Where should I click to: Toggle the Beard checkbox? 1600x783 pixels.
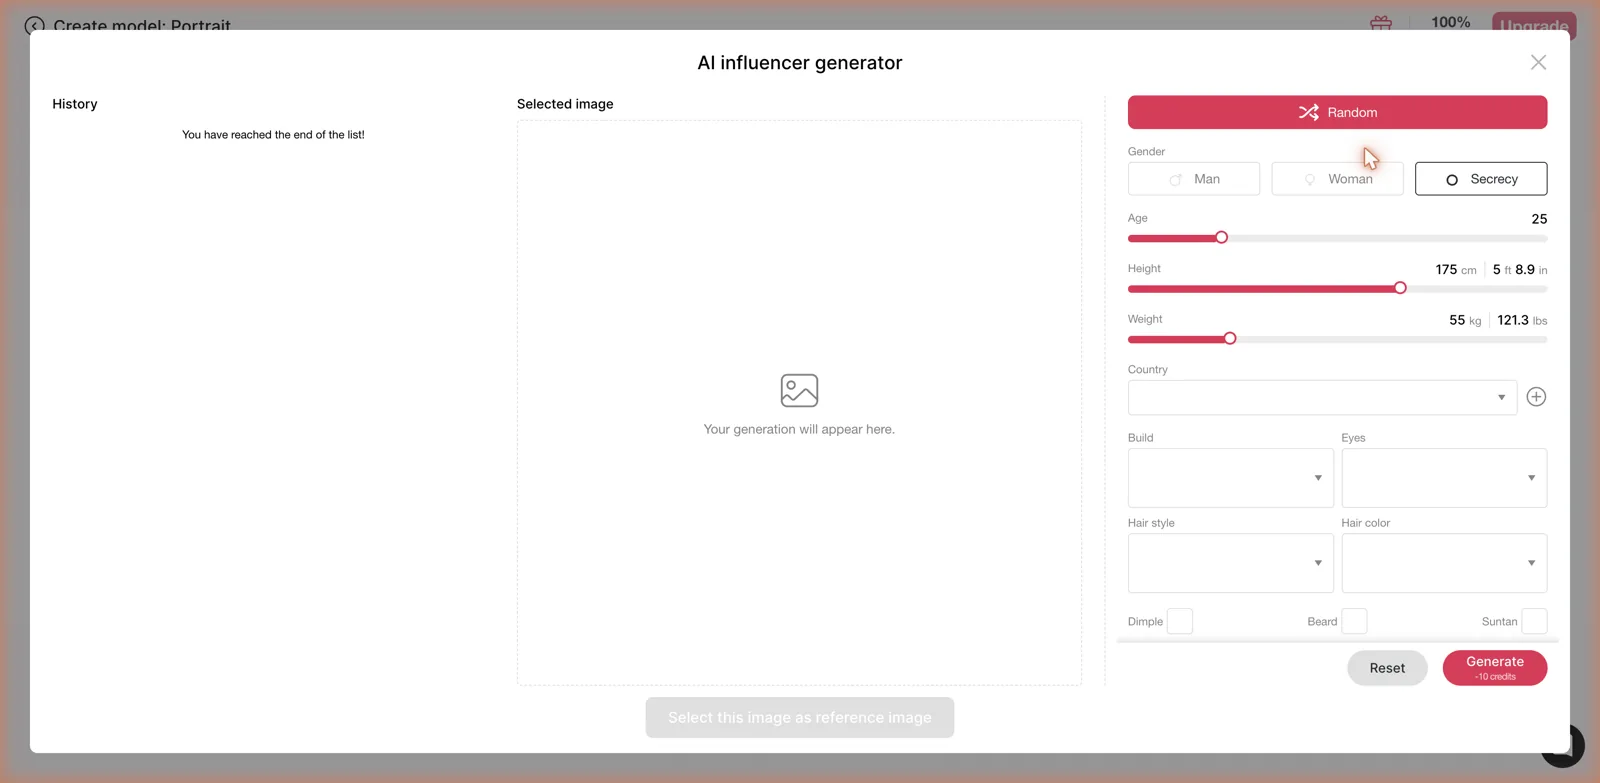[x=1354, y=621]
